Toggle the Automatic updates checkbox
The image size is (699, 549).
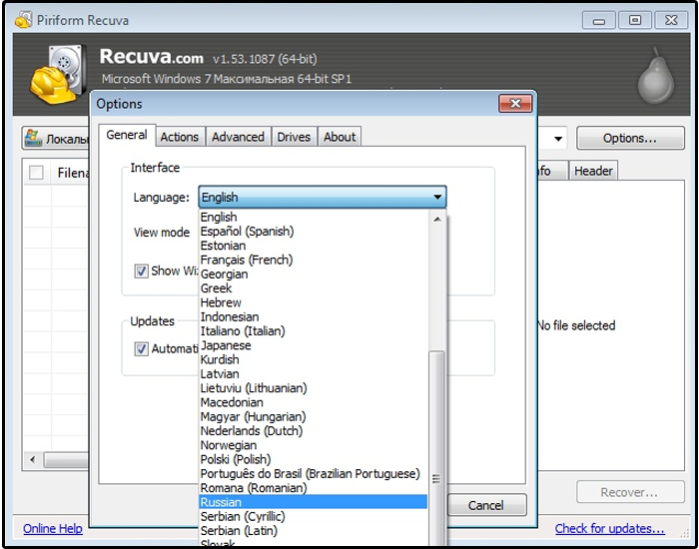[x=141, y=348]
